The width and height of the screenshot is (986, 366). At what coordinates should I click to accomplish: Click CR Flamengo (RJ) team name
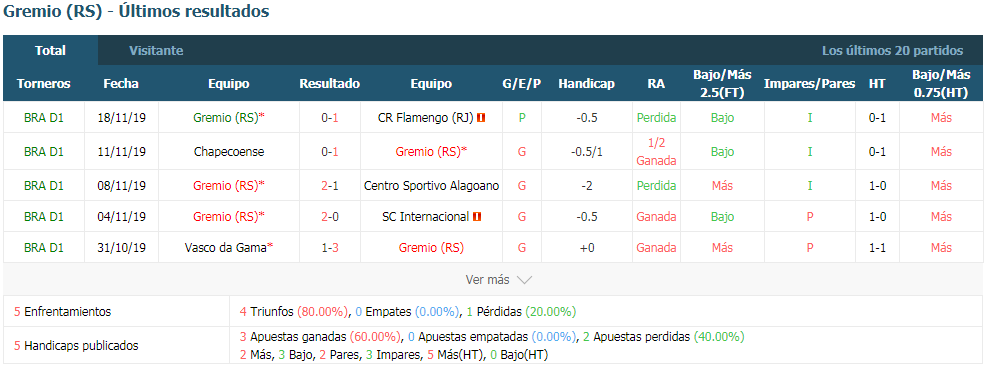tap(426, 118)
